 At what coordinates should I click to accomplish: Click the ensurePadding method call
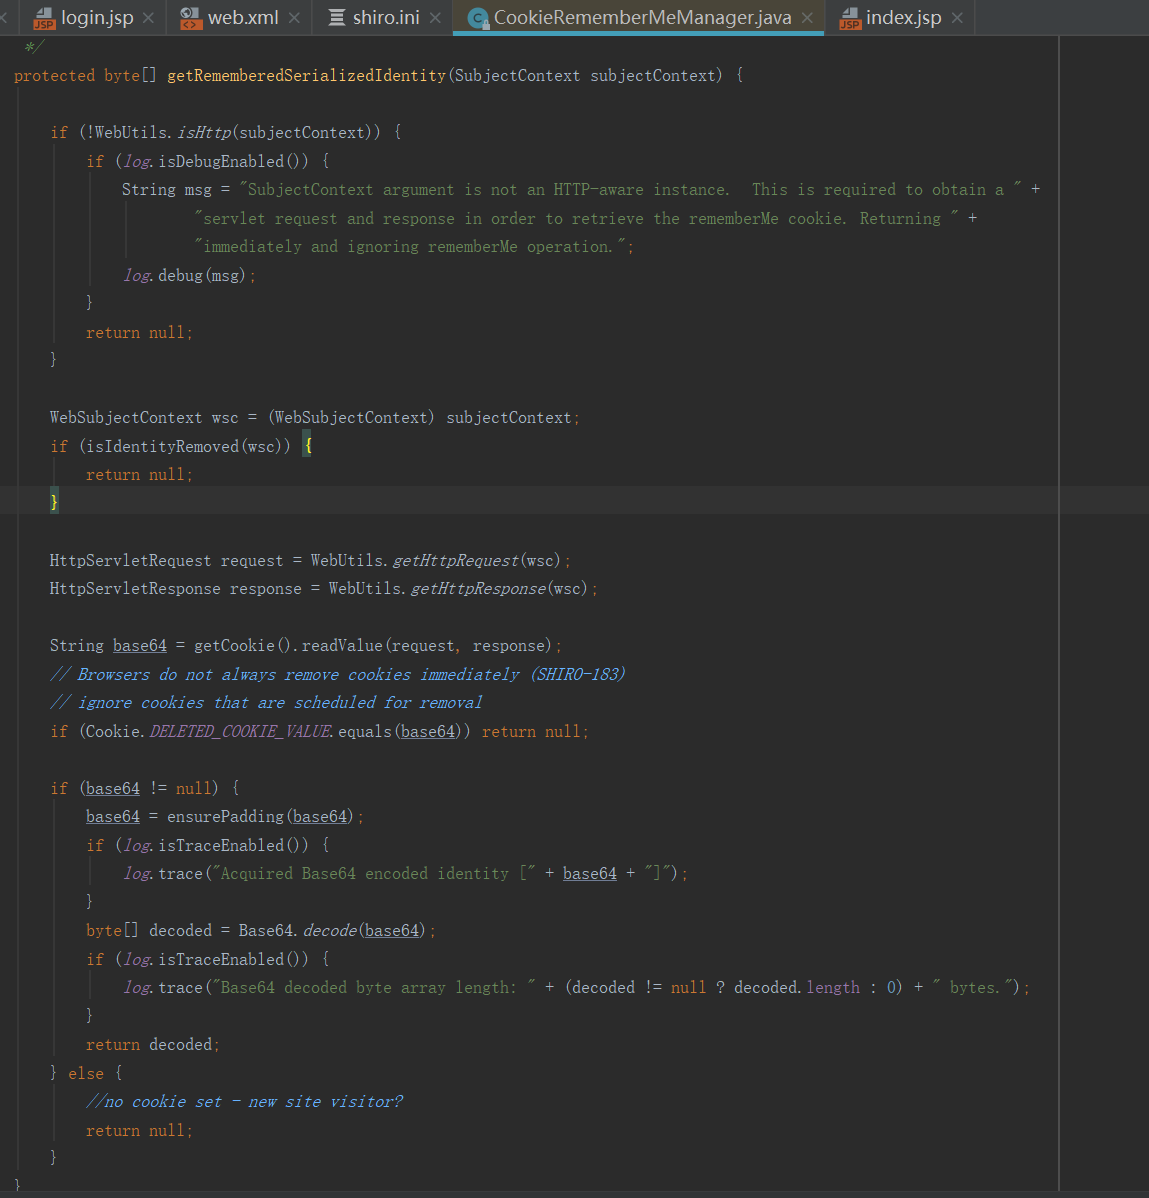[x=225, y=817]
